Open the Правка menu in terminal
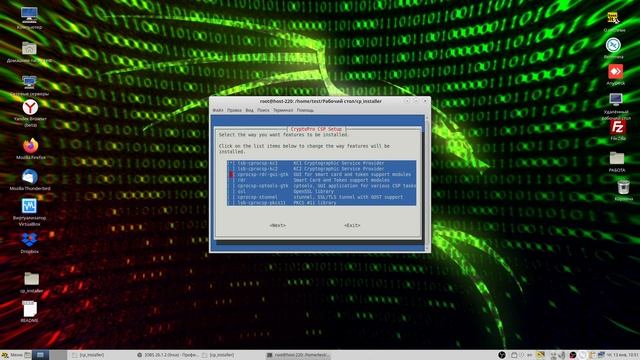 coord(234,110)
